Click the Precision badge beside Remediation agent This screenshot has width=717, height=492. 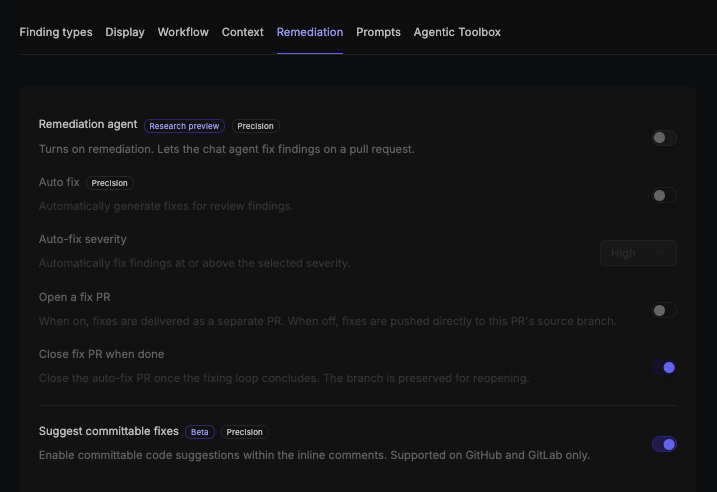256,126
